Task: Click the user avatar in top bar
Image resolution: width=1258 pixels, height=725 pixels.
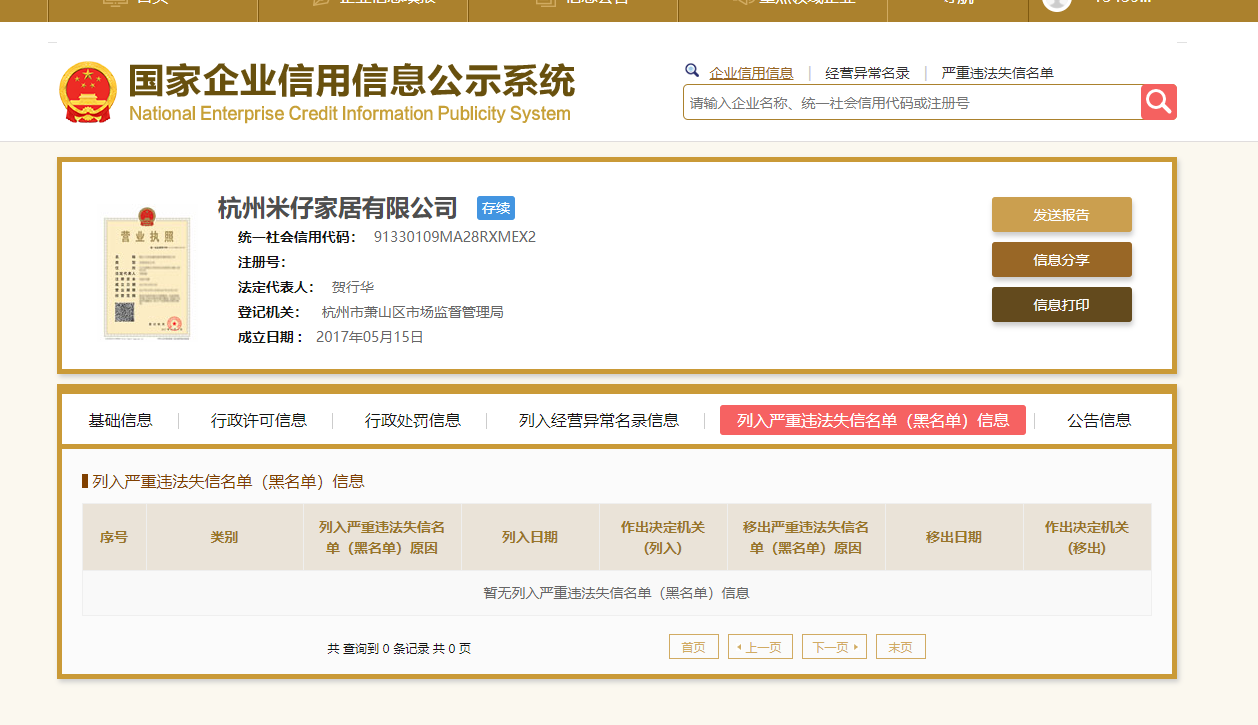Action: pos(1057,3)
